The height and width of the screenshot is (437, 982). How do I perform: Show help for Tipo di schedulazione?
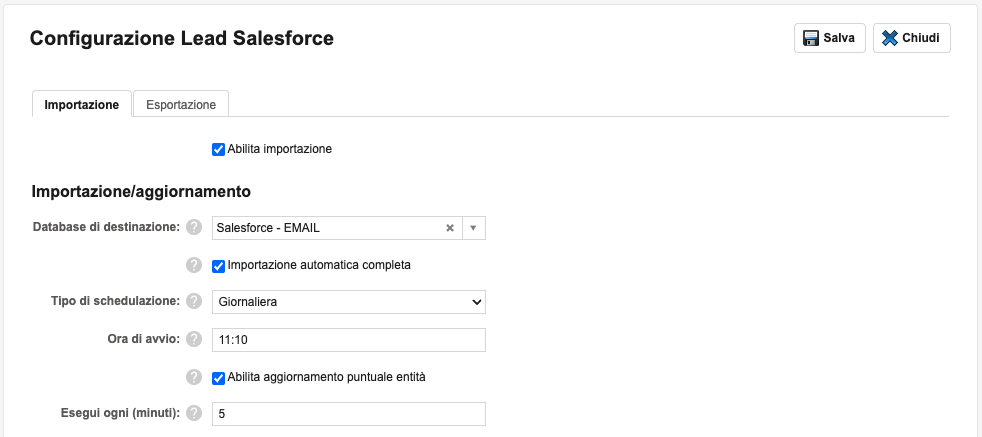194,301
